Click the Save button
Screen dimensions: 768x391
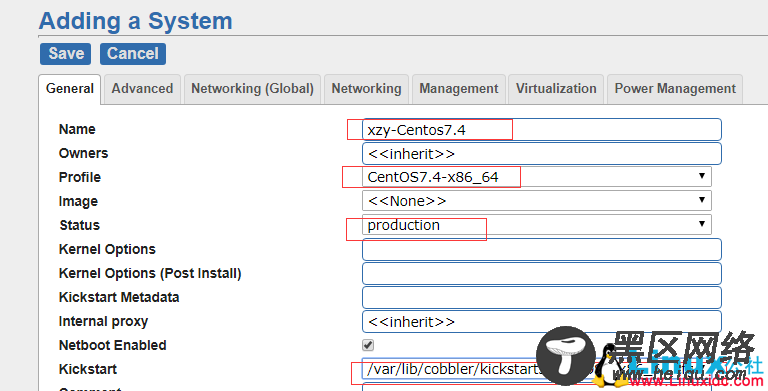tap(65, 53)
